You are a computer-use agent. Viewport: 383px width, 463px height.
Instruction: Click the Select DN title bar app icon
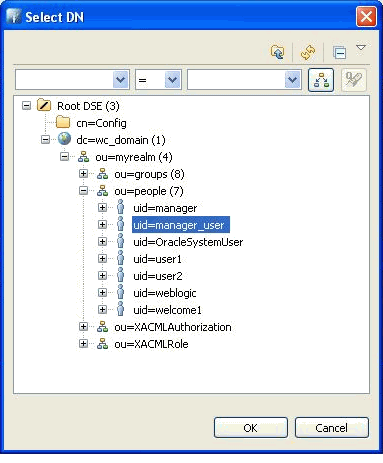pyautogui.click(x=13, y=16)
